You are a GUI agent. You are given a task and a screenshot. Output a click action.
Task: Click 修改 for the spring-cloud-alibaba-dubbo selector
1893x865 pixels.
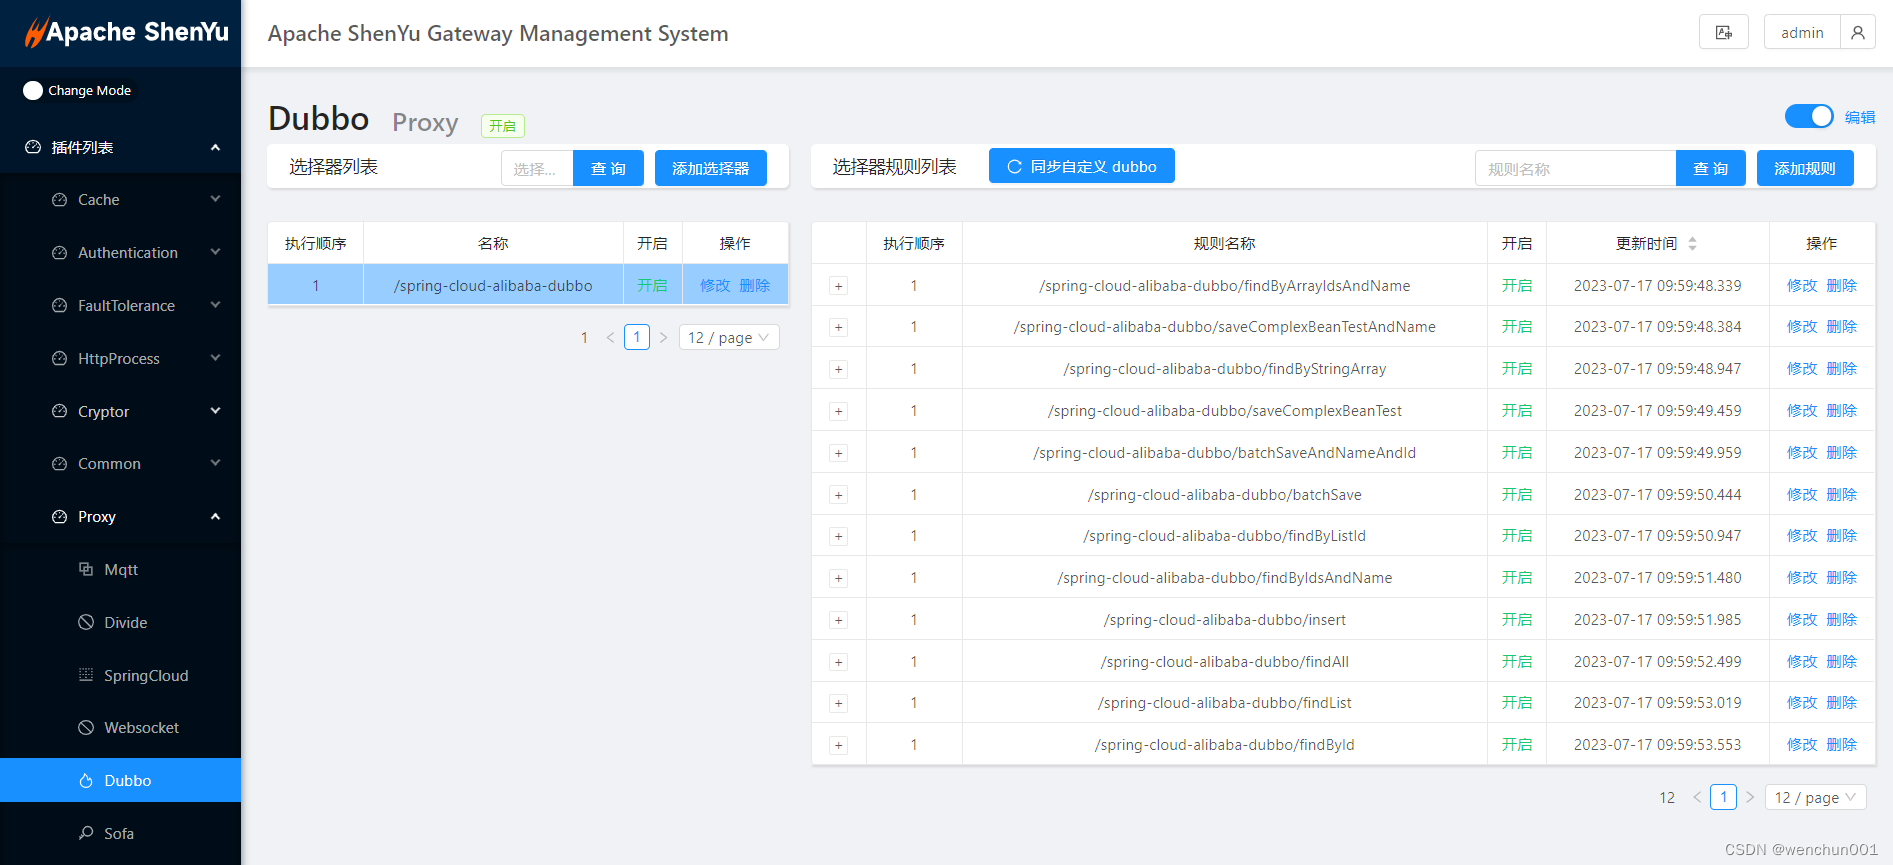click(715, 285)
